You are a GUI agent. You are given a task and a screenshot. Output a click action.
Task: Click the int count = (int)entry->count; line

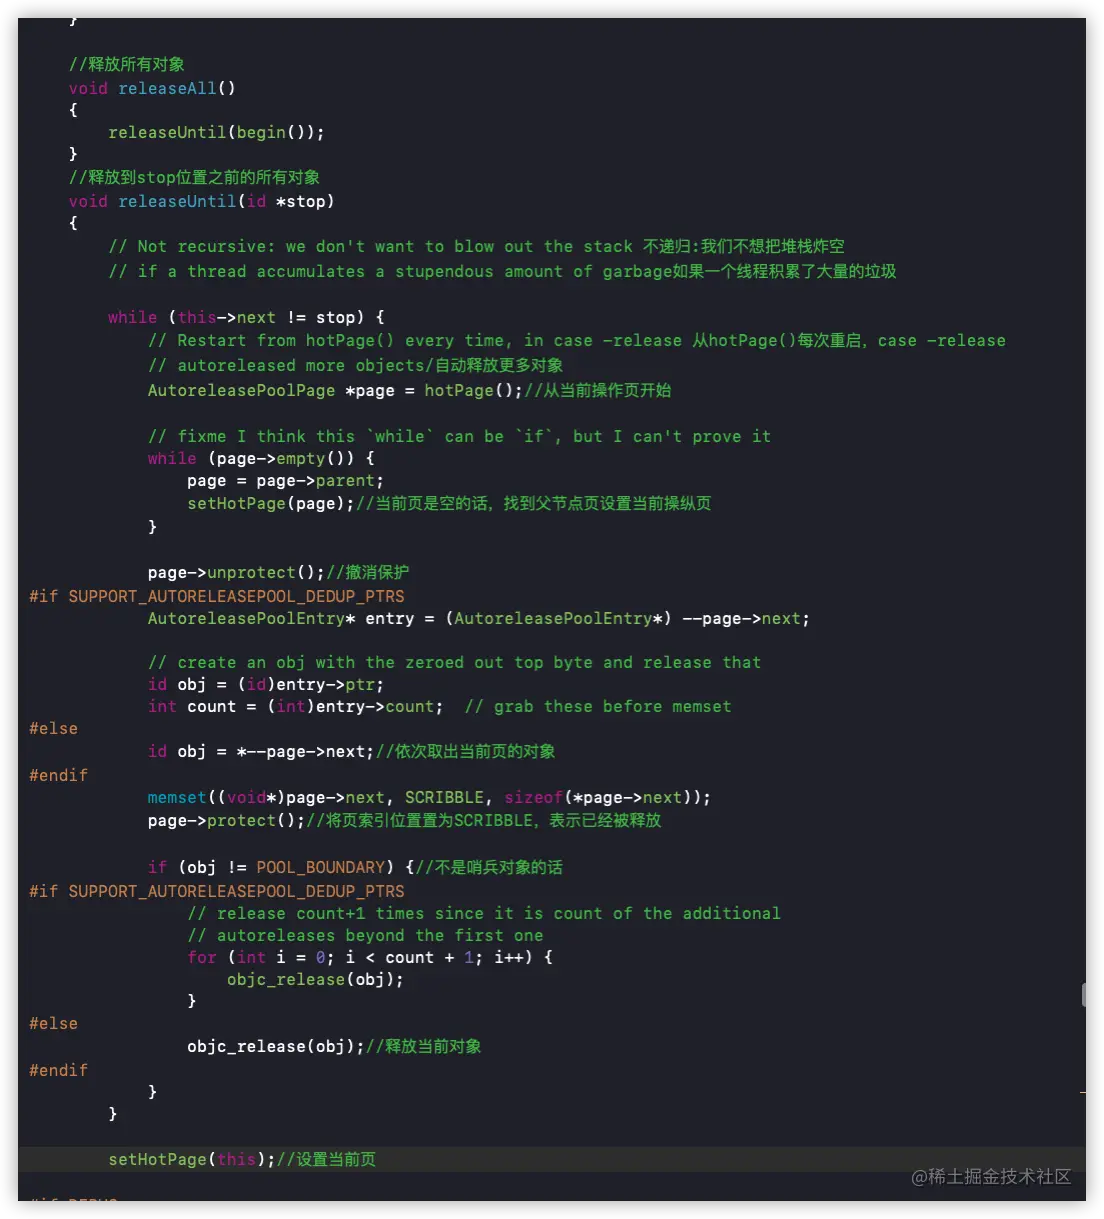pyautogui.click(x=440, y=706)
